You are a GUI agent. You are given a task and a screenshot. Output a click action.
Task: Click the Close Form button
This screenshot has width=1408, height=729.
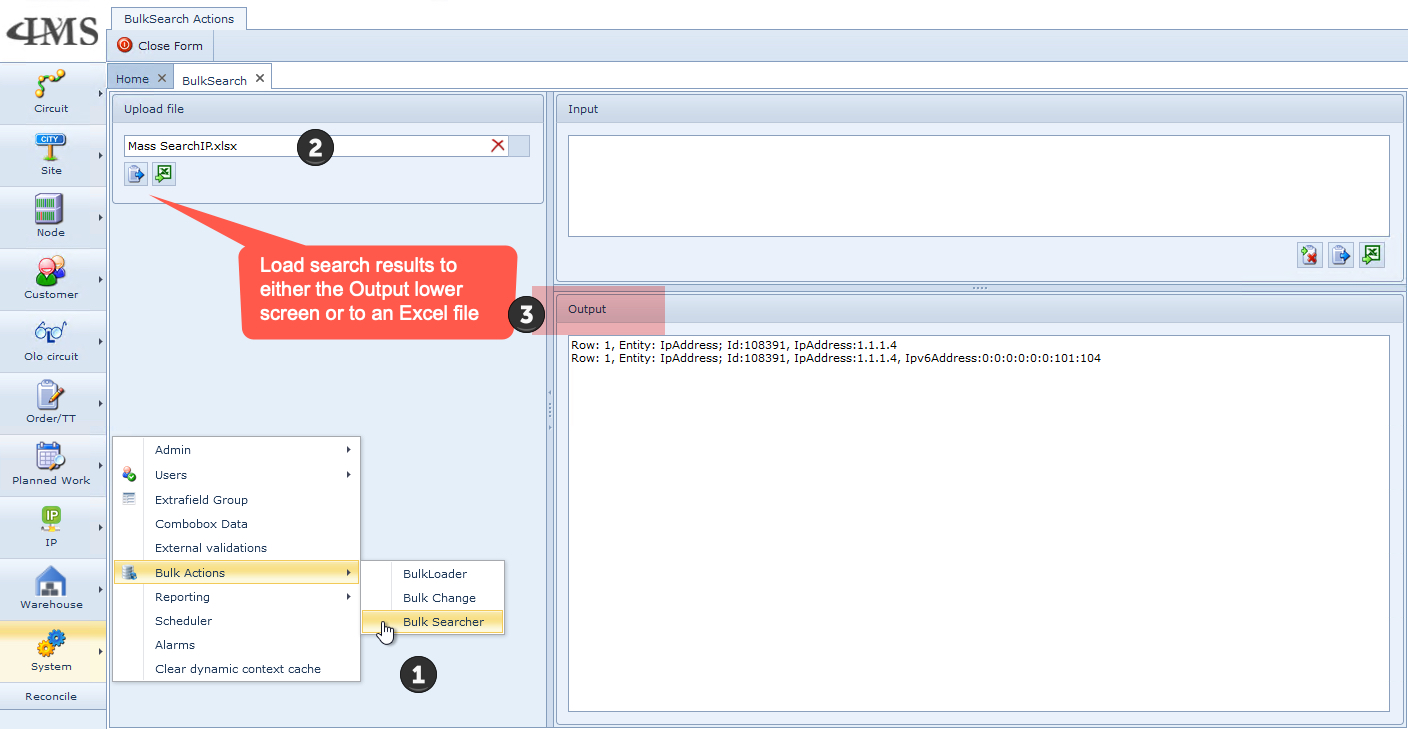[160, 45]
